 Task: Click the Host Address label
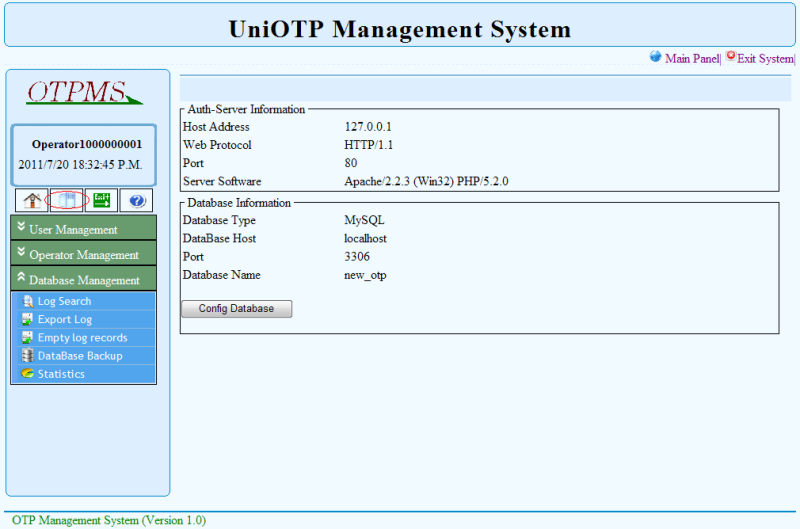tap(216, 127)
